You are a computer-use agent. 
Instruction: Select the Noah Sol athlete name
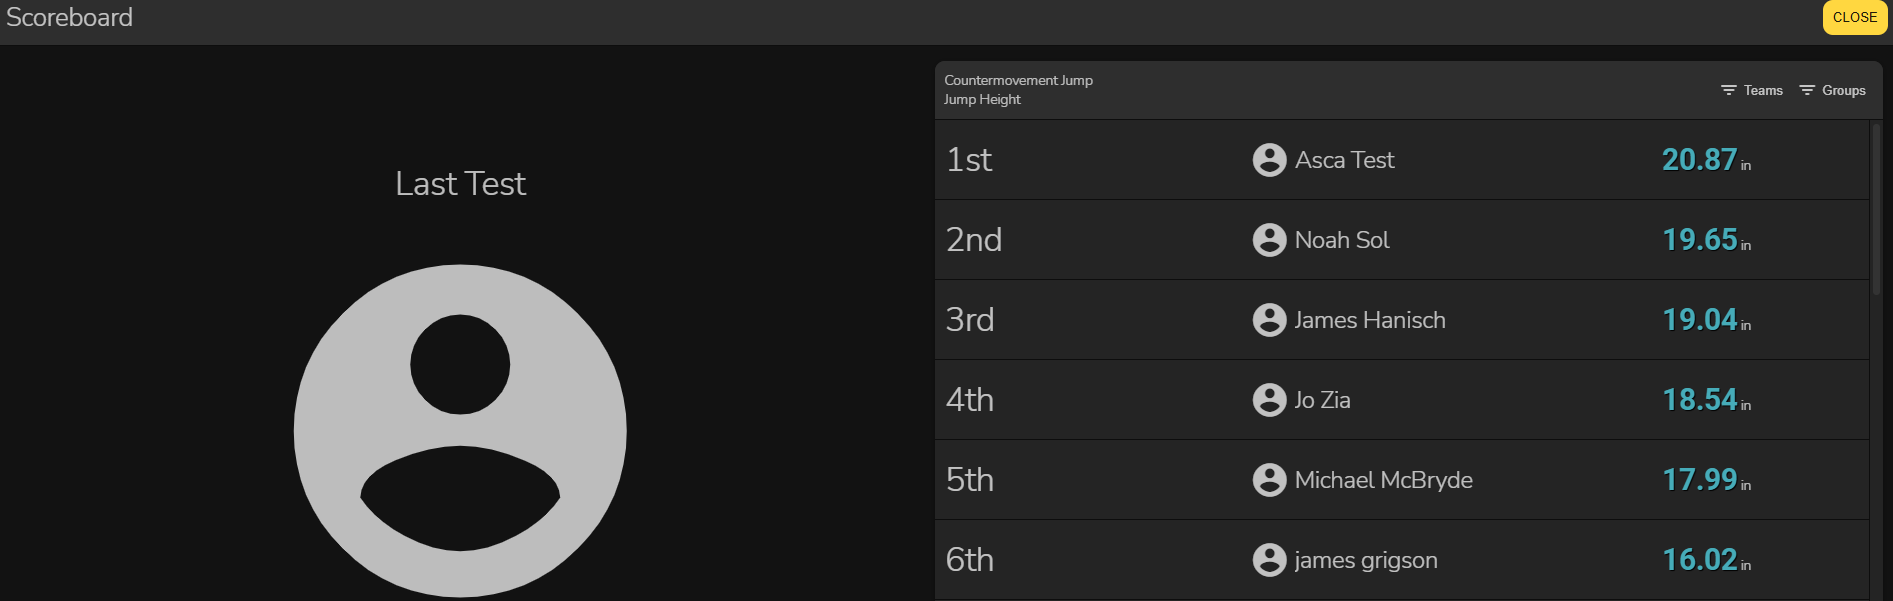coord(1342,240)
